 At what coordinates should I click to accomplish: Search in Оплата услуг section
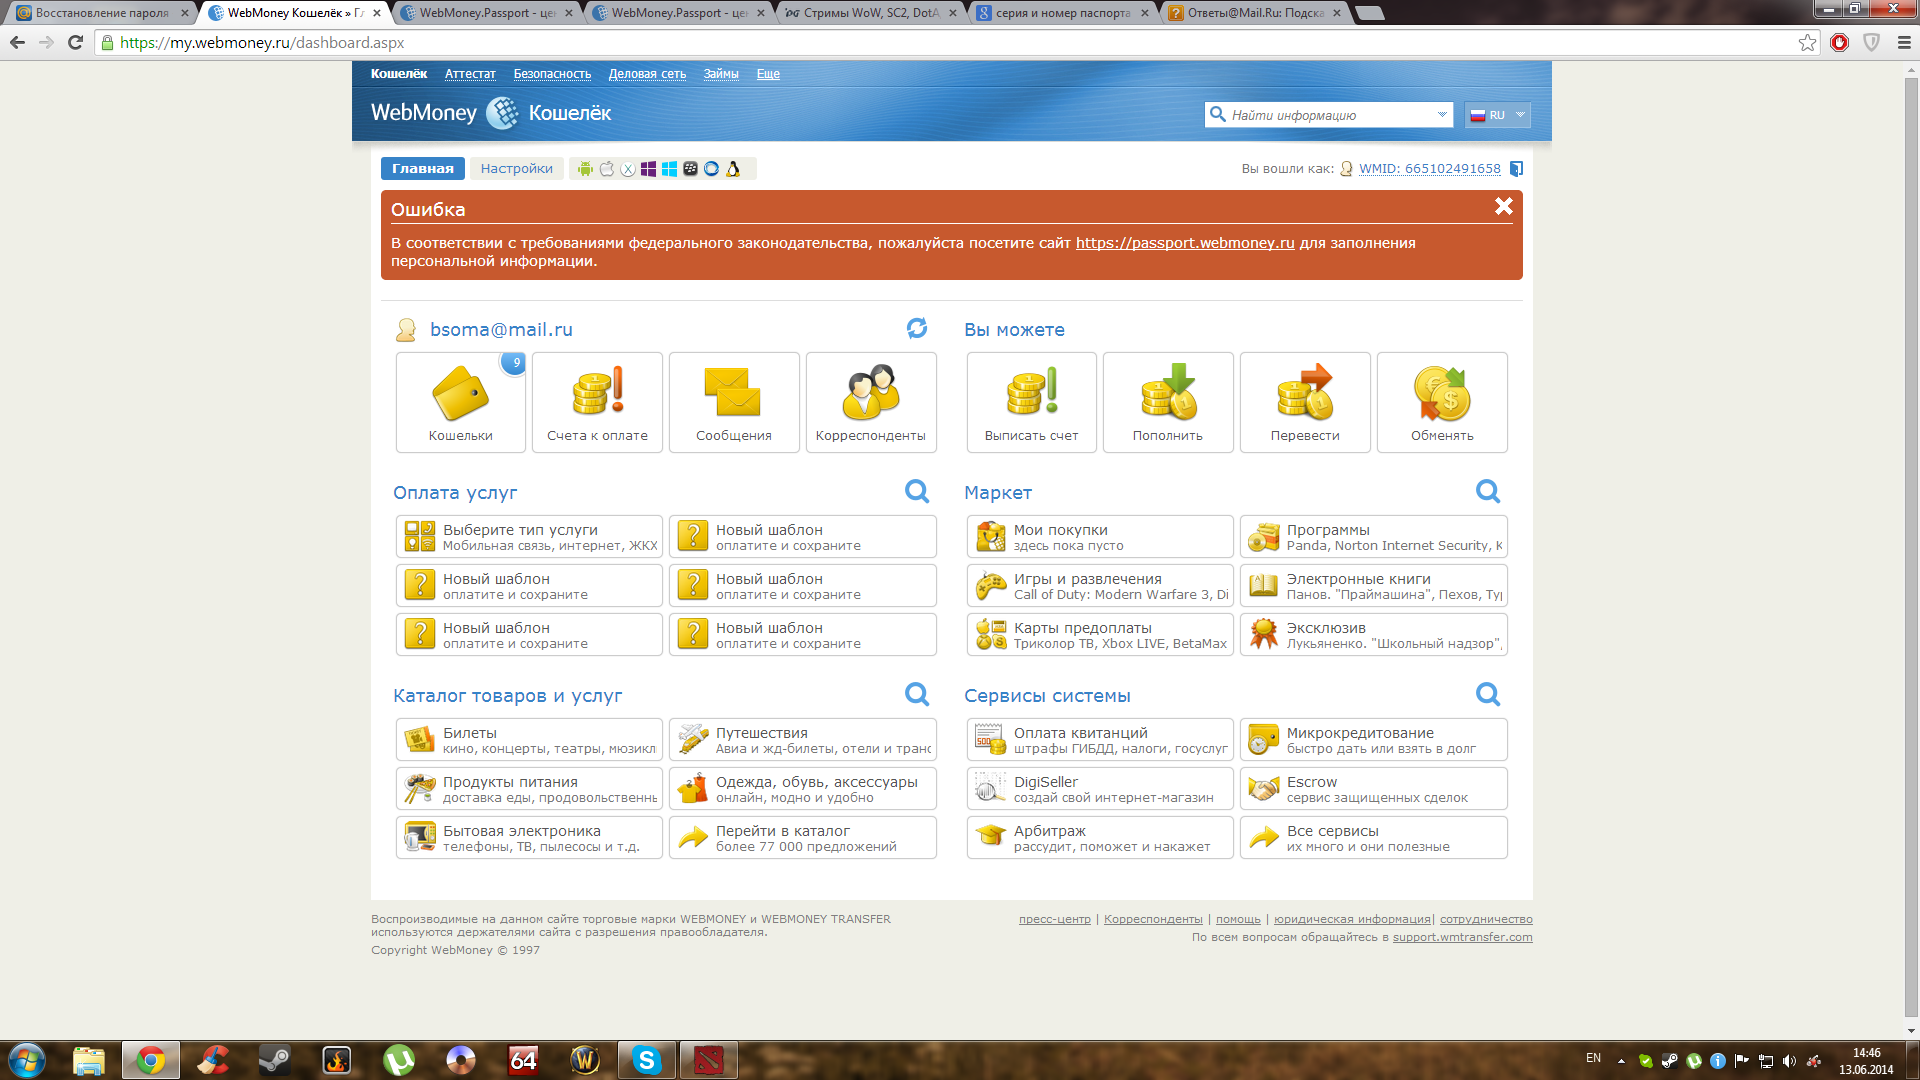(x=917, y=491)
